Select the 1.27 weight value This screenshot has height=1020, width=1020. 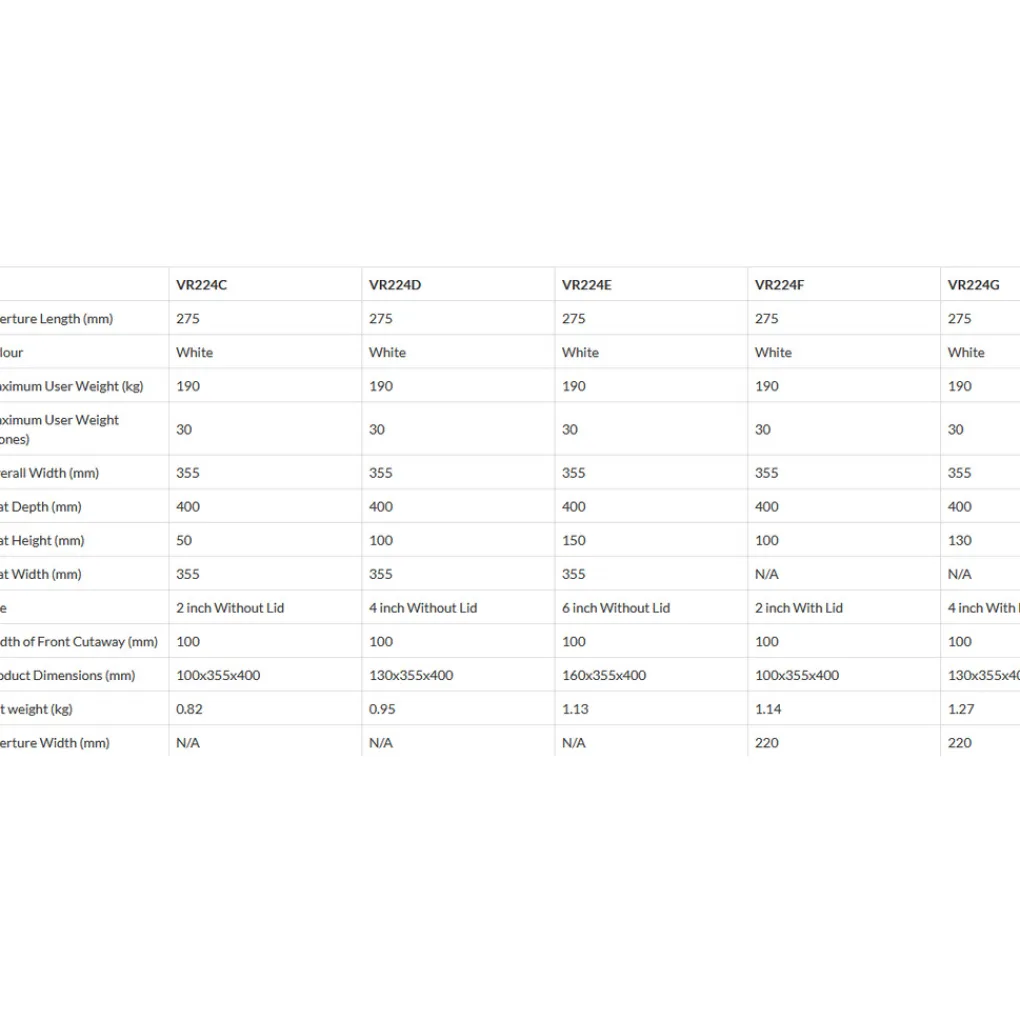point(961,709)
